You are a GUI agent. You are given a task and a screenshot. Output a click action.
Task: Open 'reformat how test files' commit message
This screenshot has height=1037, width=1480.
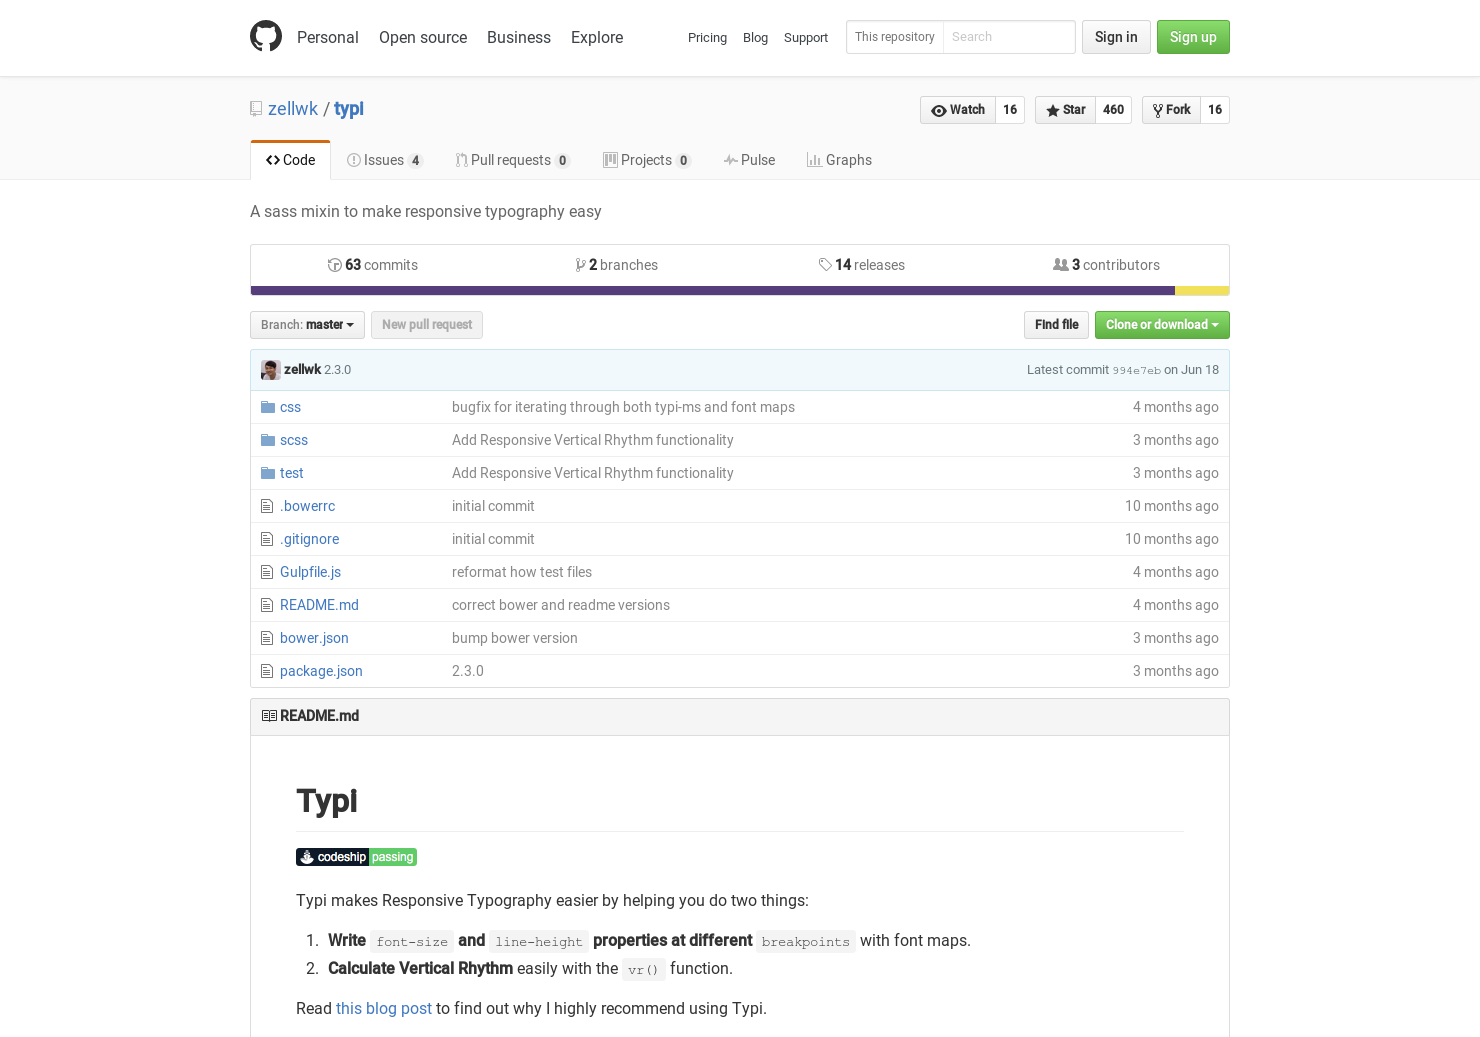[522, 572]
